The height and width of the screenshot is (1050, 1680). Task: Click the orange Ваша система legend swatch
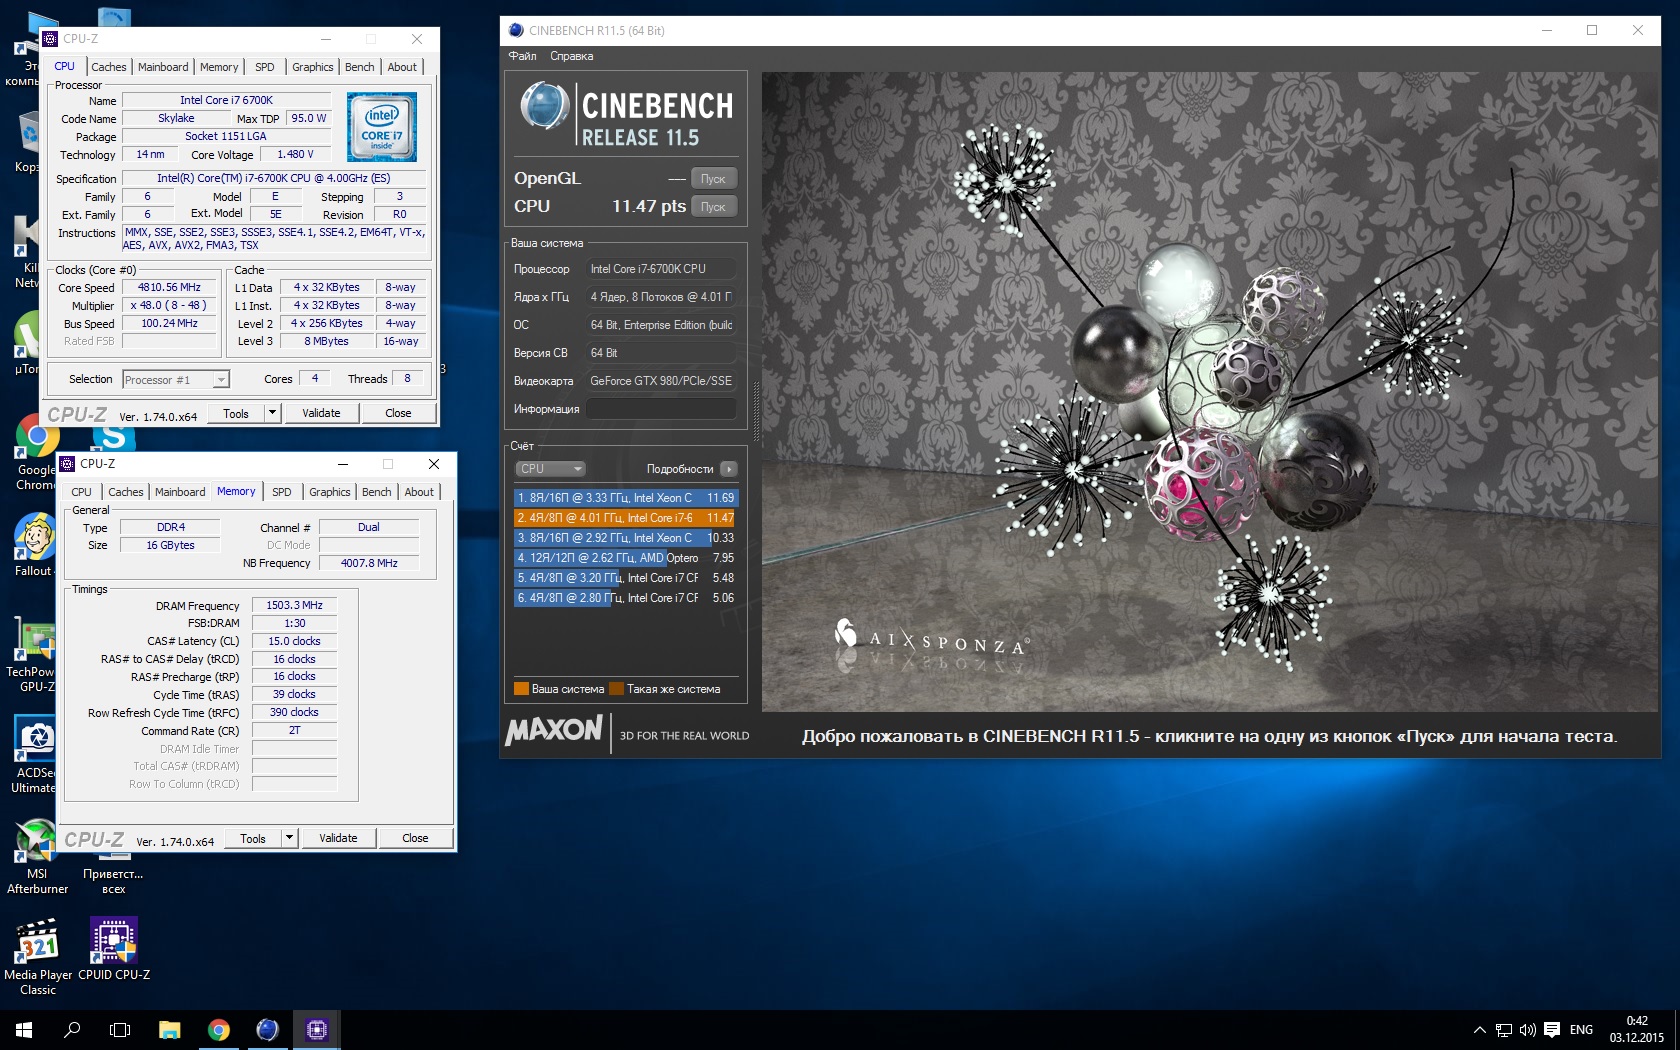click(x=521, y=689)
